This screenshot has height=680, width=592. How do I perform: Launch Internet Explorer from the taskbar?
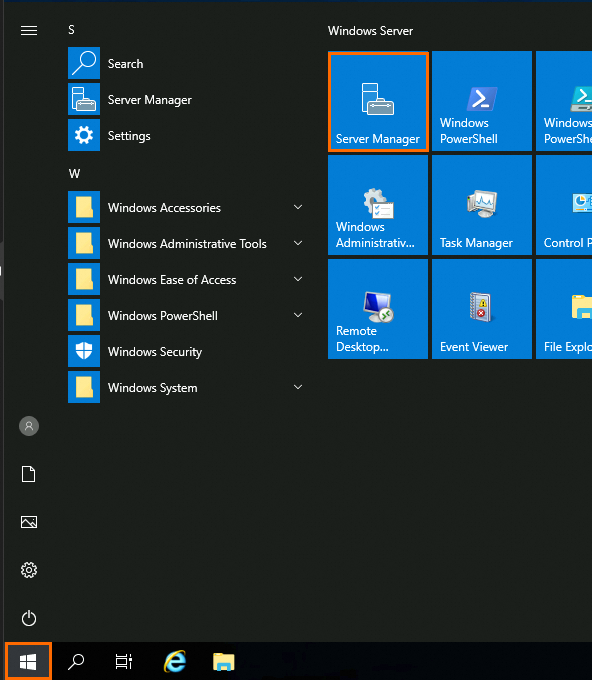(x=175, y=661)
